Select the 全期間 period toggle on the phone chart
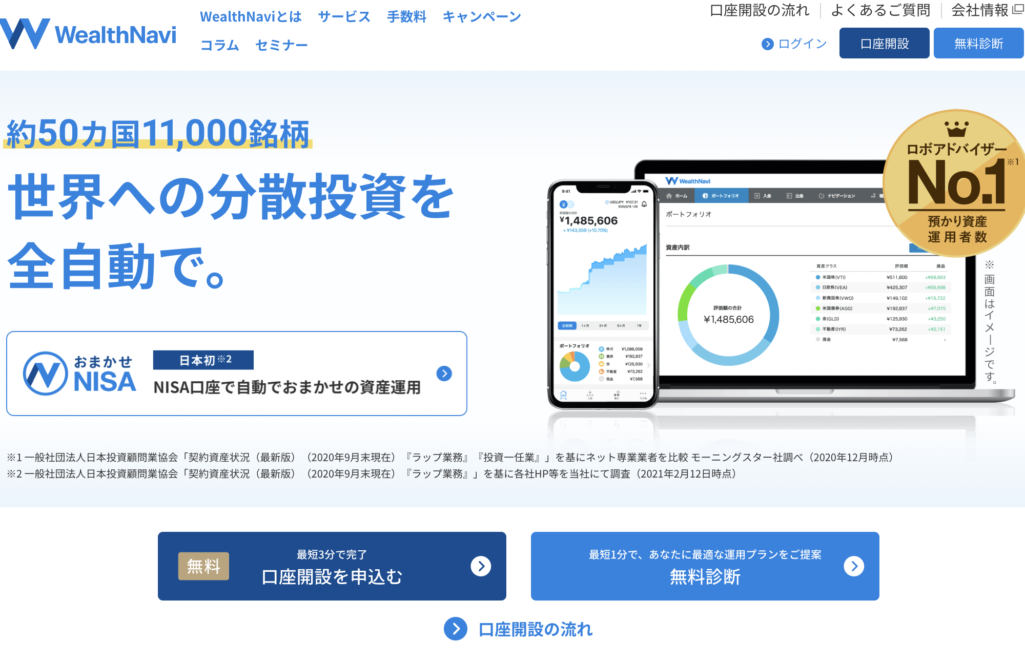 point(566,325)
